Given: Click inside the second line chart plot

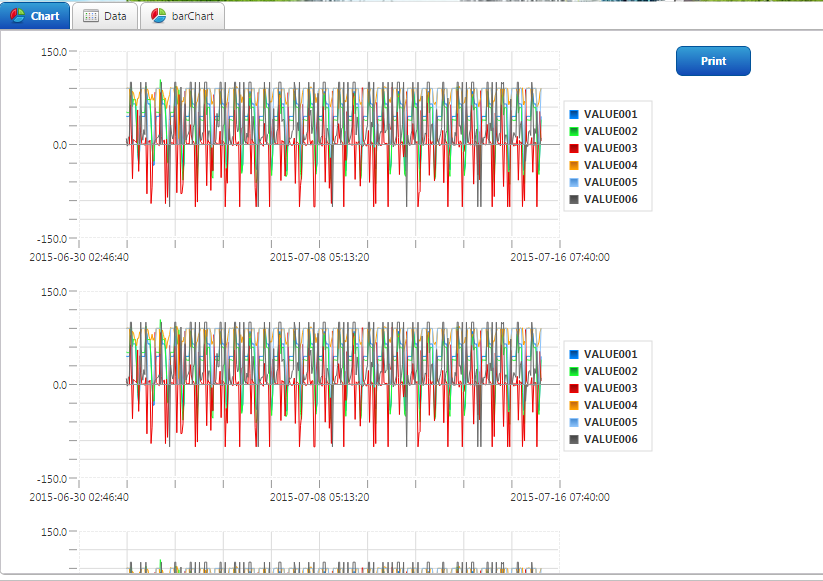Looking at the screenshot, I should click(x=319, y=385).
